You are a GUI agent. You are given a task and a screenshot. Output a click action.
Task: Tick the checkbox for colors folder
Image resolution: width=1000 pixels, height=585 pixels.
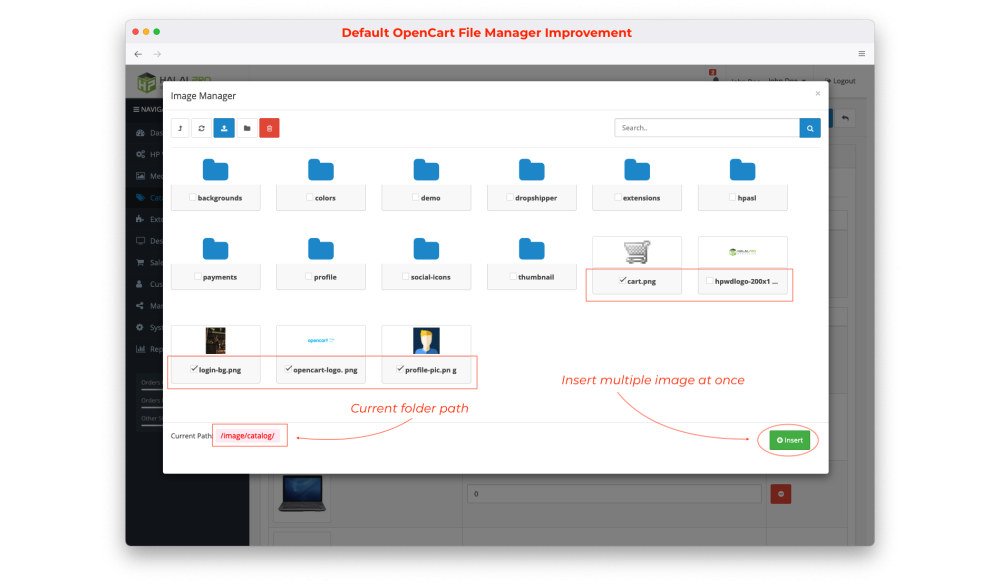(x=310, y=198)
